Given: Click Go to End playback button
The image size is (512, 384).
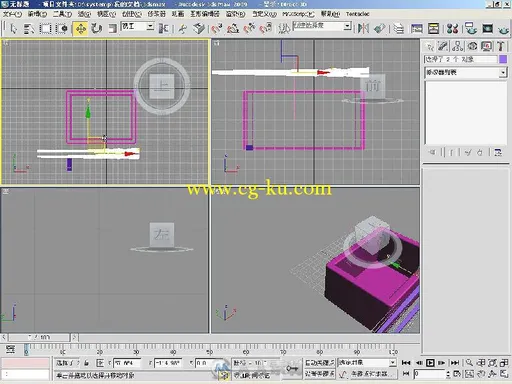Looking at the screenshot, I should [x=455, y=363].
